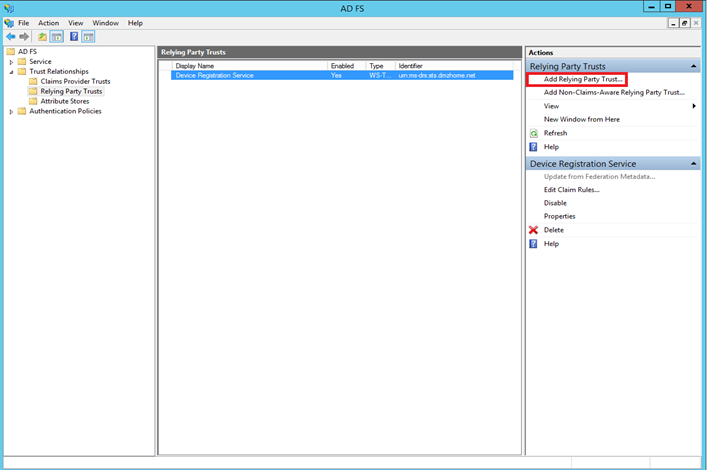The height and width of the screenshot is (470, 707).
Task: Click the Attribute Stores folder icon
Action: pyautogui.click(x=33, y=101)
